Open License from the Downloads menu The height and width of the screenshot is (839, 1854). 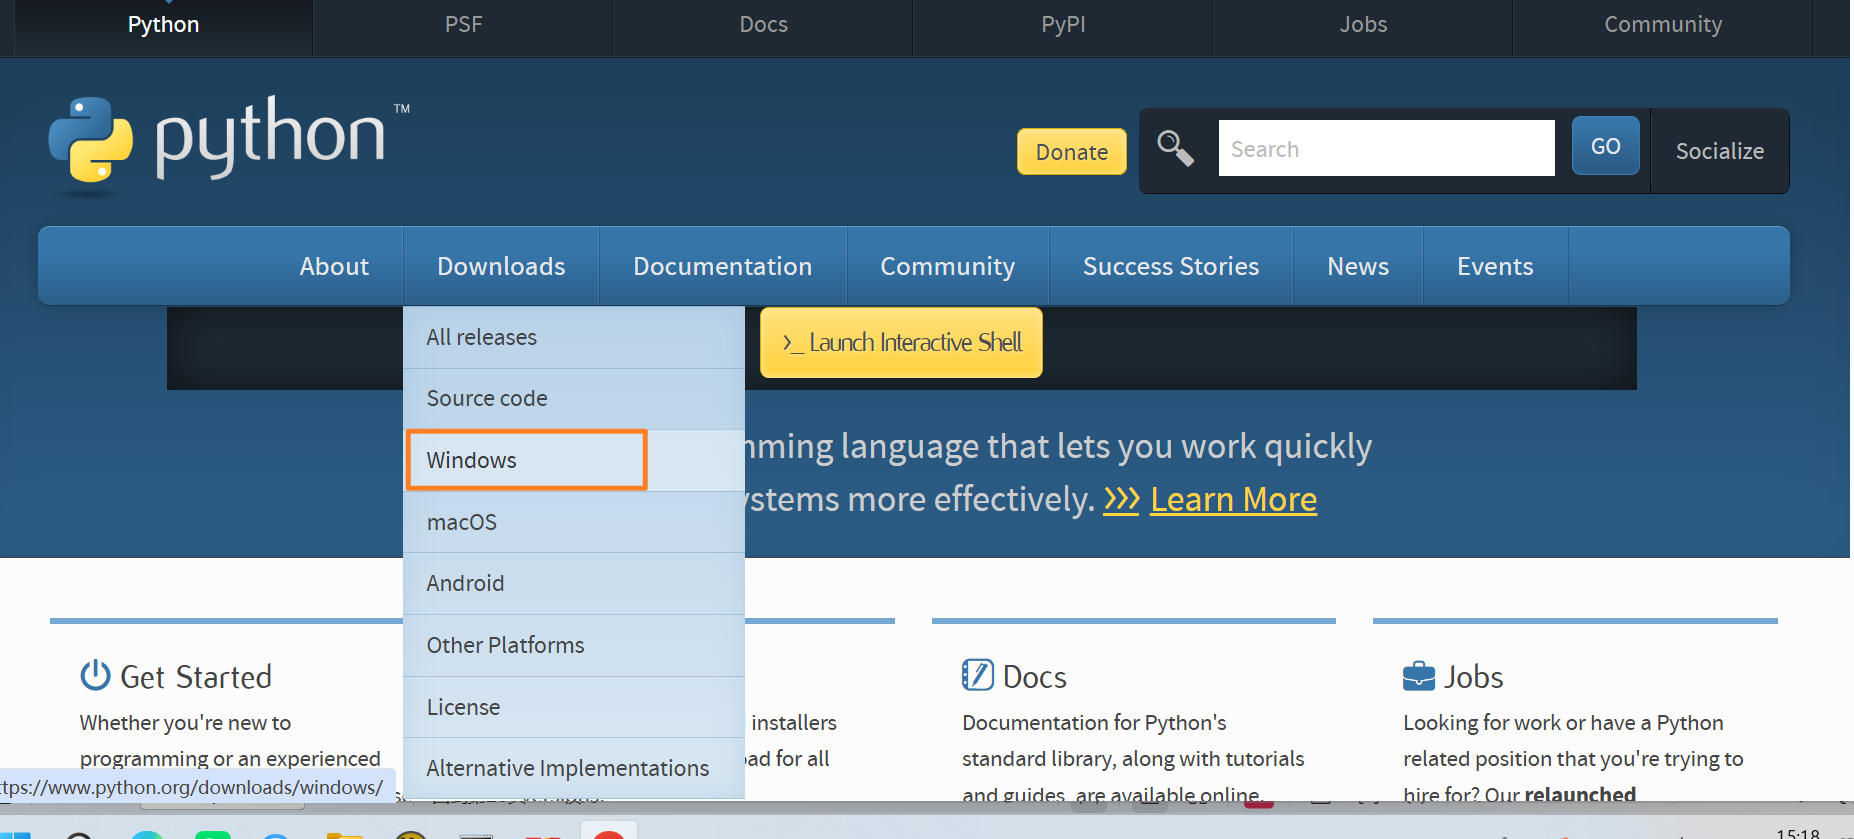pyautogui.click(x=574, y=707)
